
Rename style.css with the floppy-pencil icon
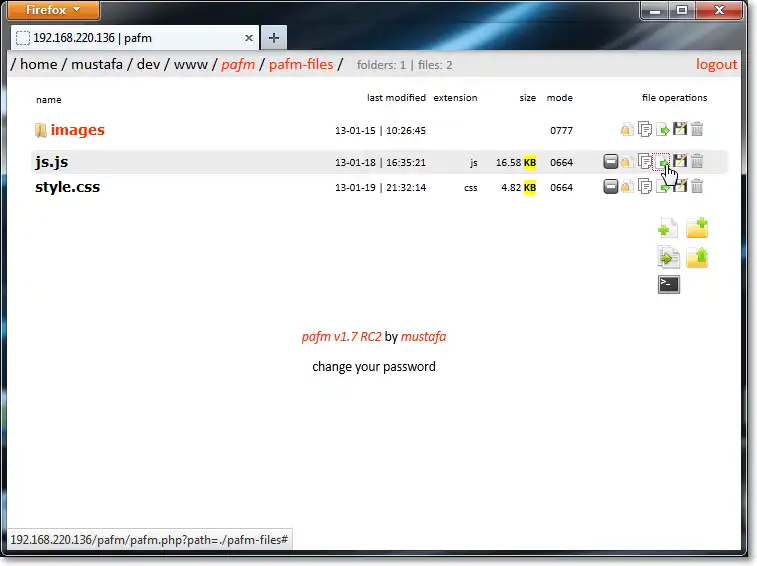point(681,186)
